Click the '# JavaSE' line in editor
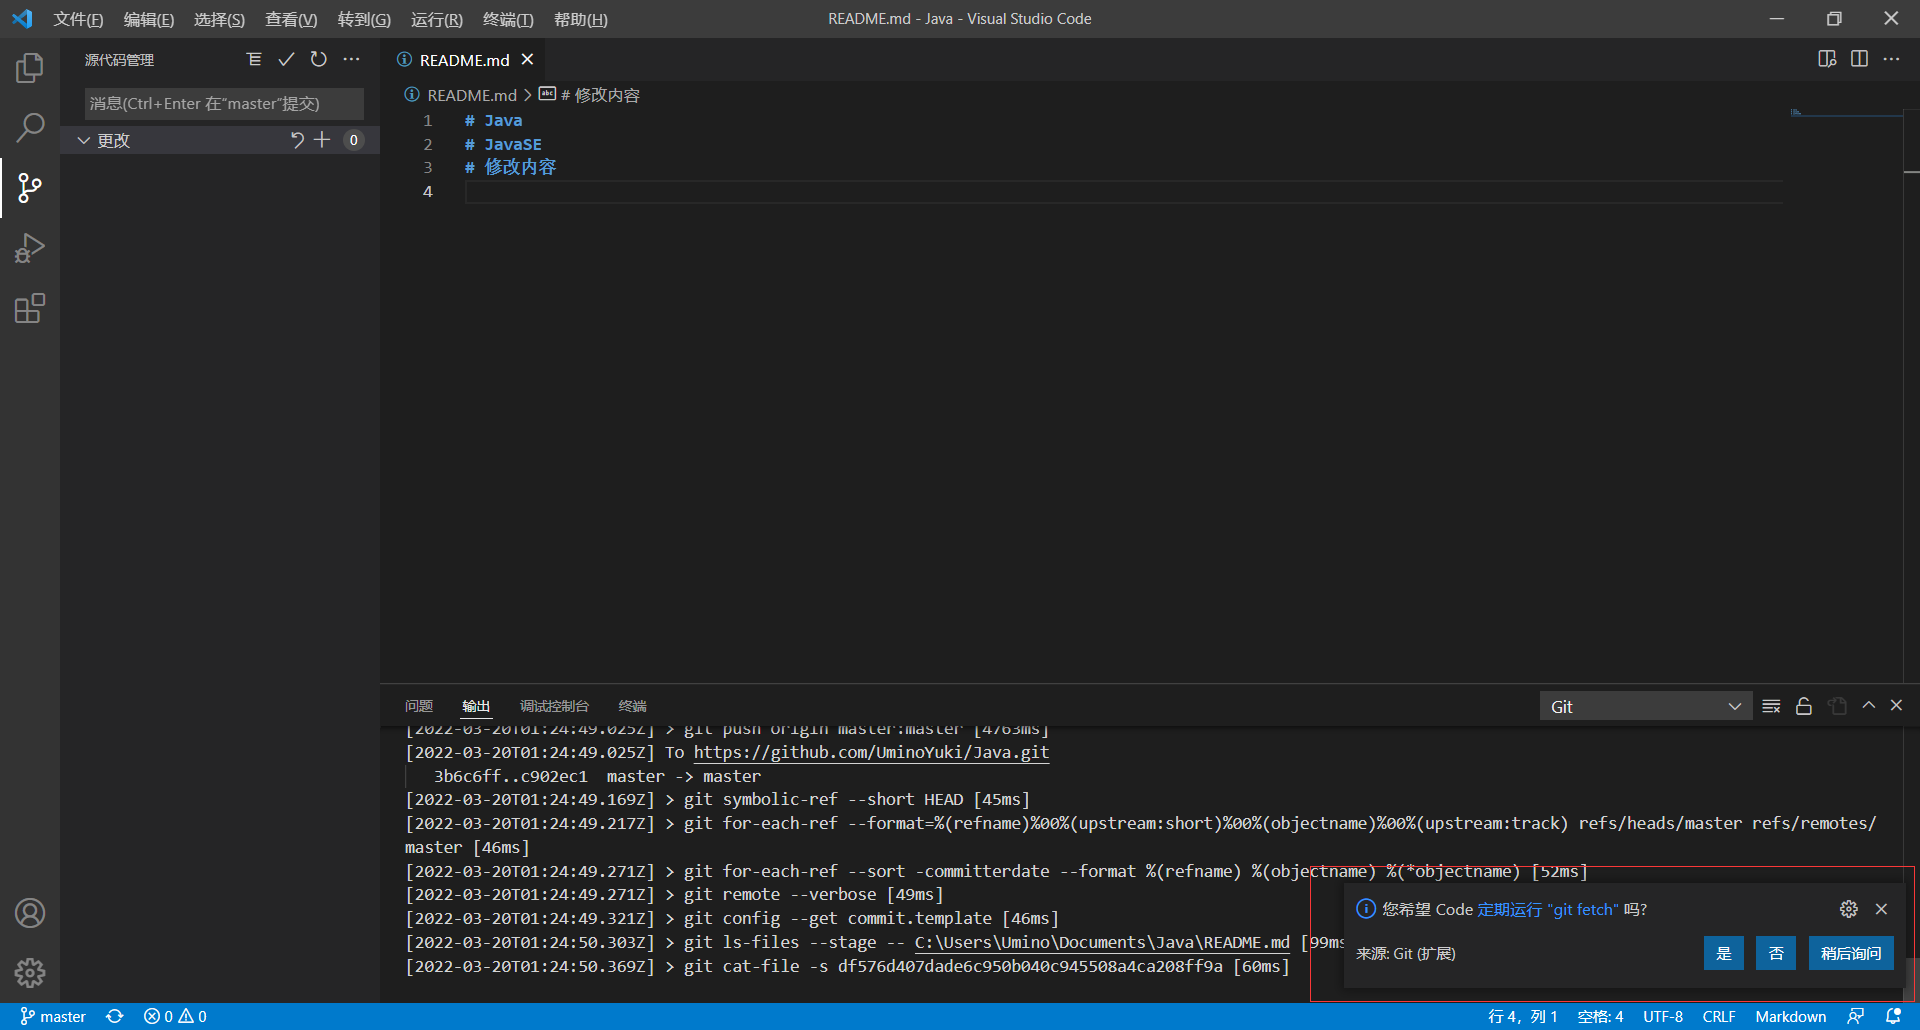This screenshot has width=1920, height=1030. 503,144
